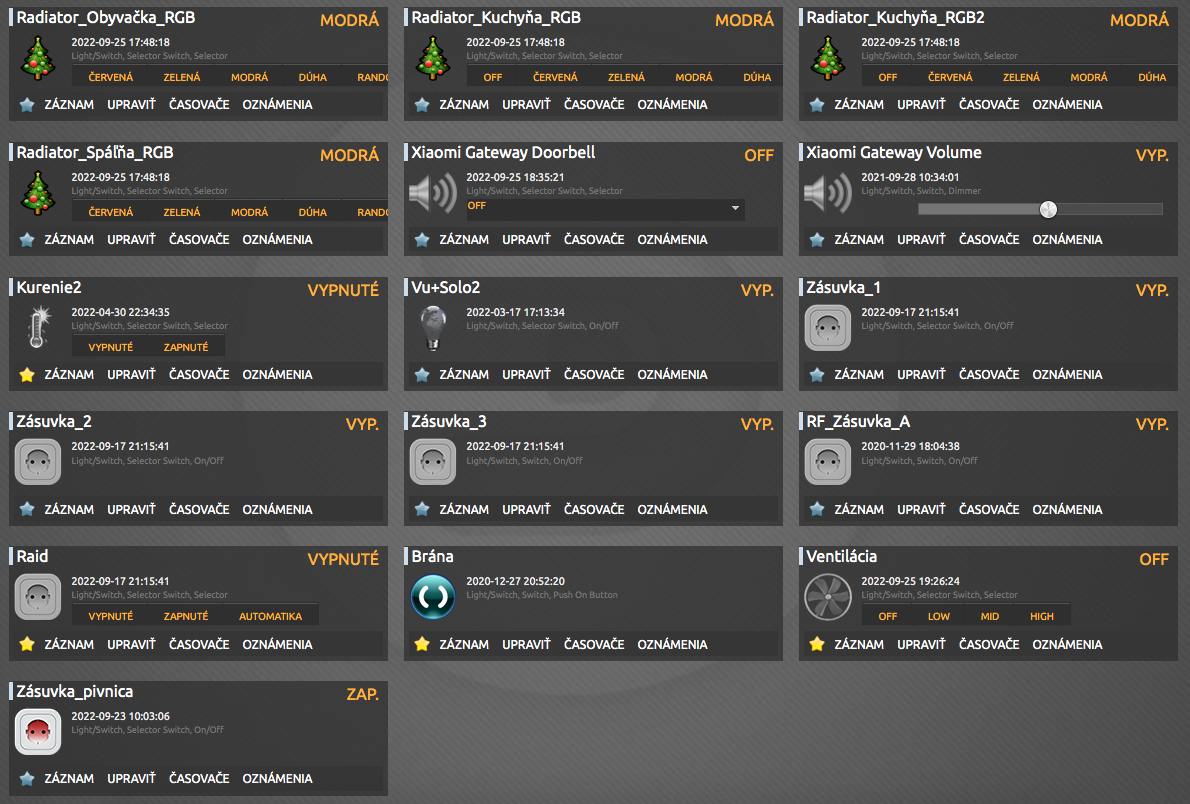Click the Zásuvka_pivnica ZAP. status
The image size is (1190, 804).
tap(363, 694)
